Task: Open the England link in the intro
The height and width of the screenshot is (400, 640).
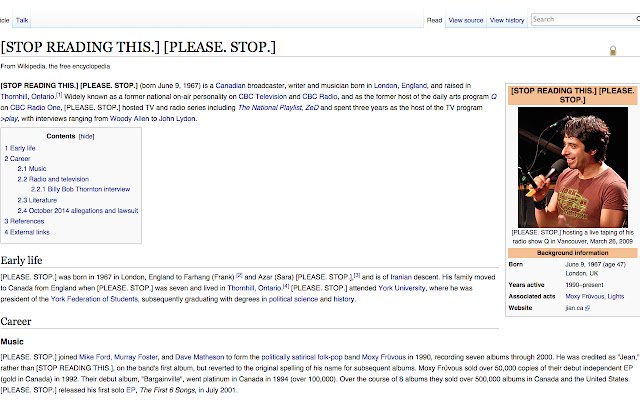Action: tap(414, 86)
